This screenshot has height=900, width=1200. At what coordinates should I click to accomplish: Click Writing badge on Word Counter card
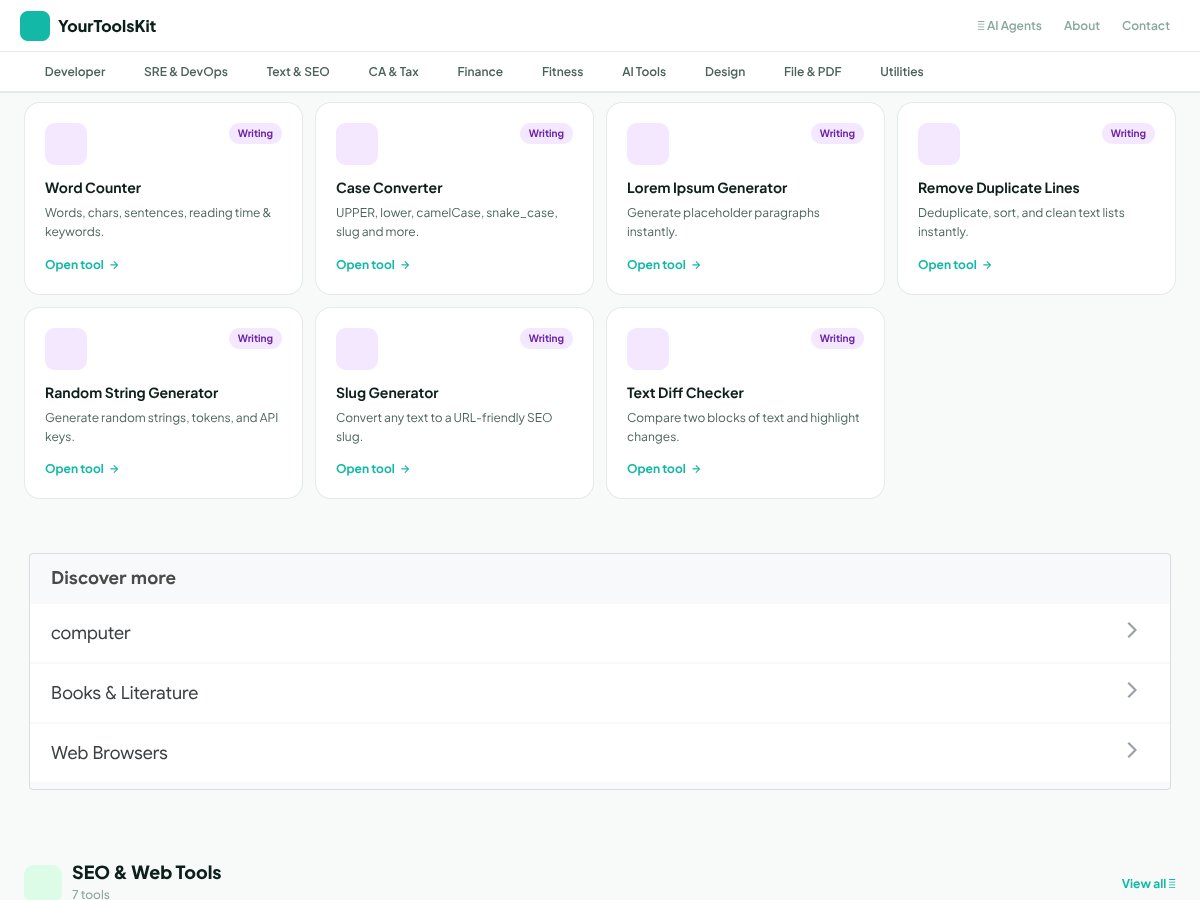click(x=255, y=133)
